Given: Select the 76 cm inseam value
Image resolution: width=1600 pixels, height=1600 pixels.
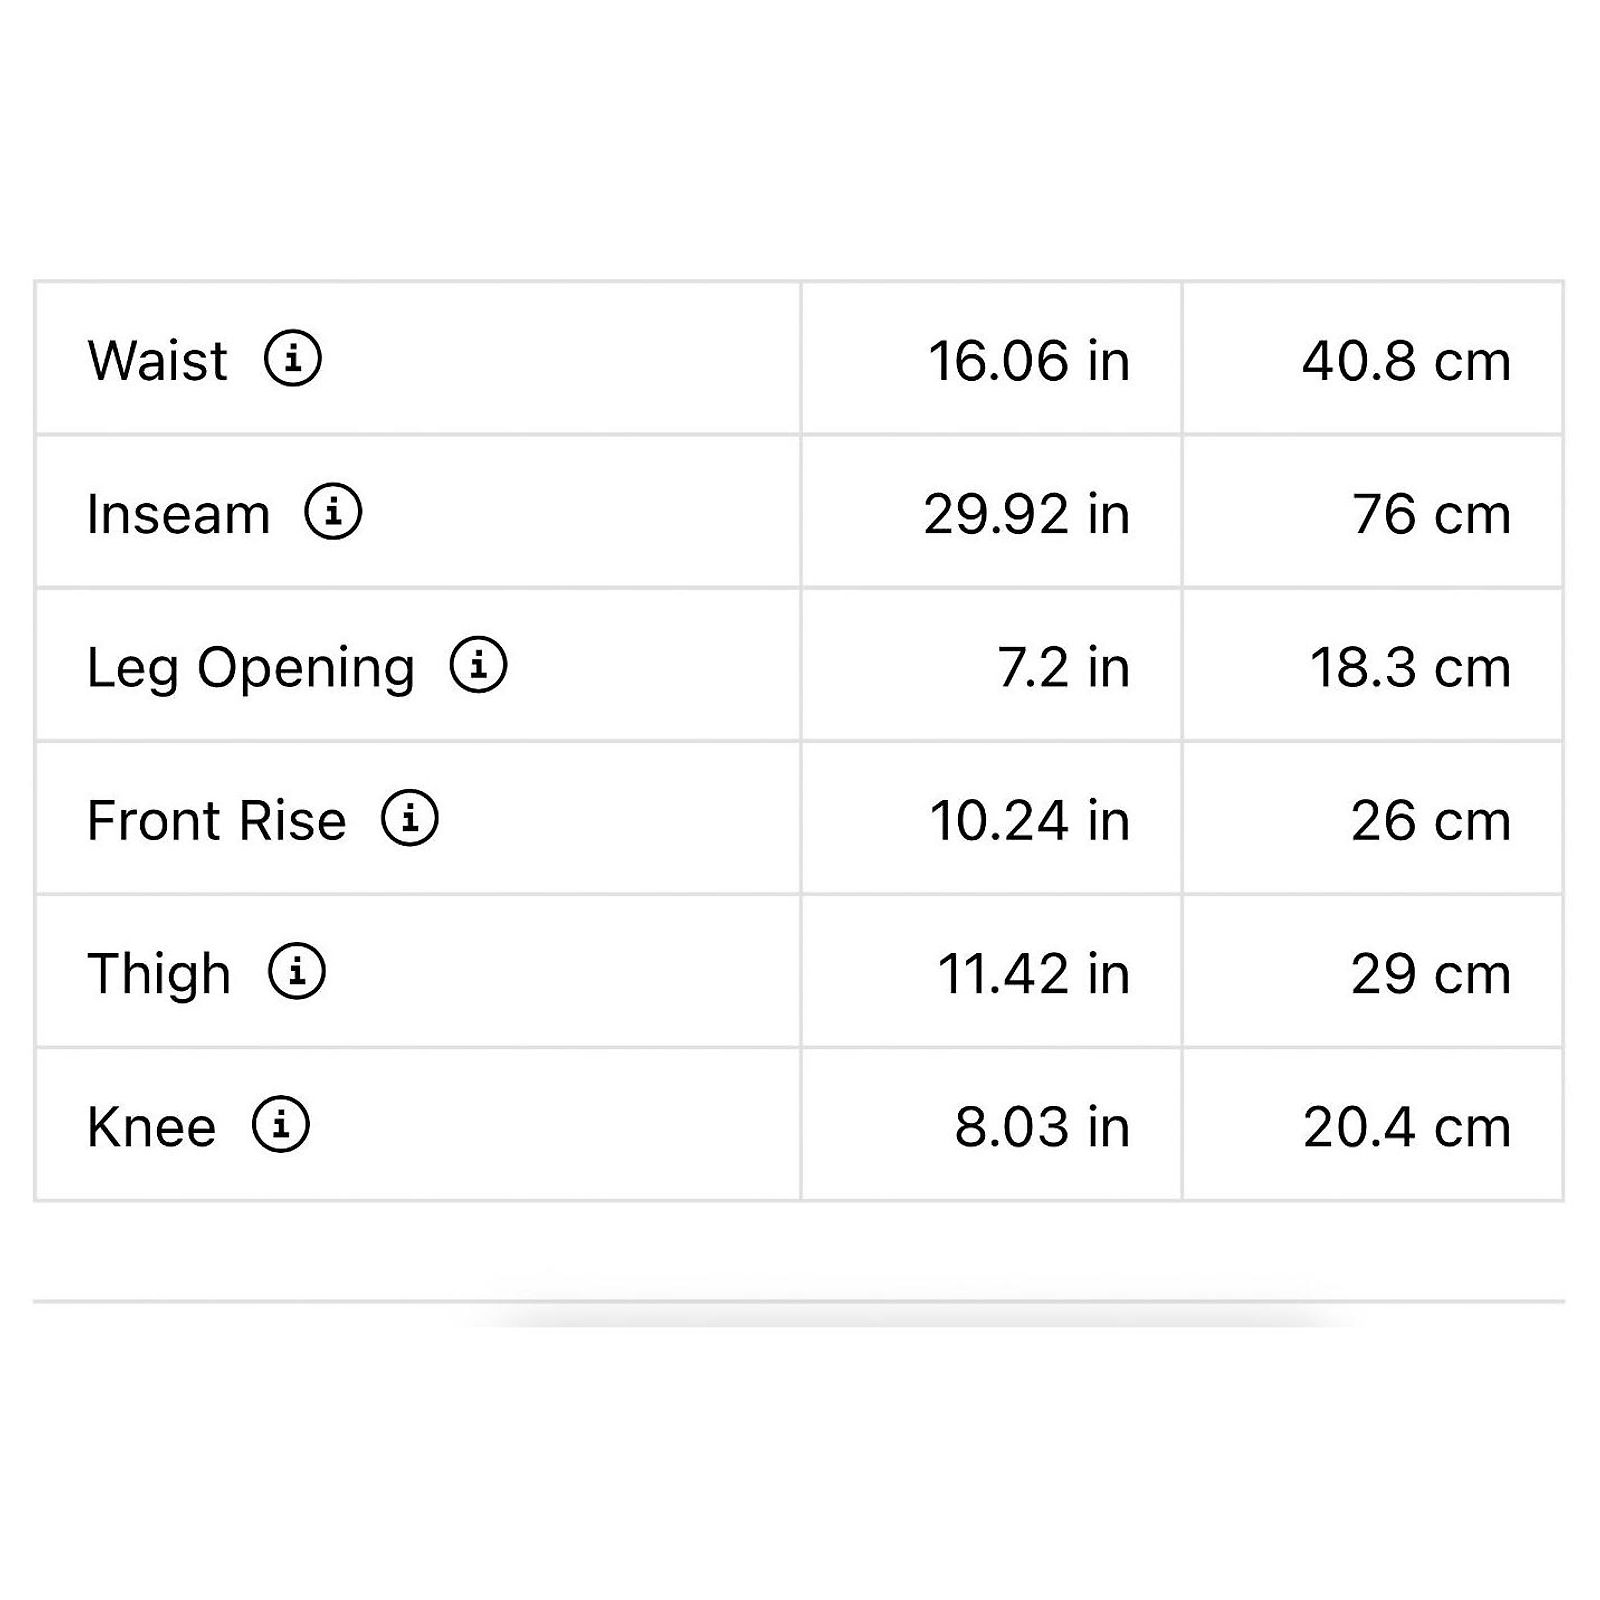Looking at the screenshot, I should [x=1431, y=514].
